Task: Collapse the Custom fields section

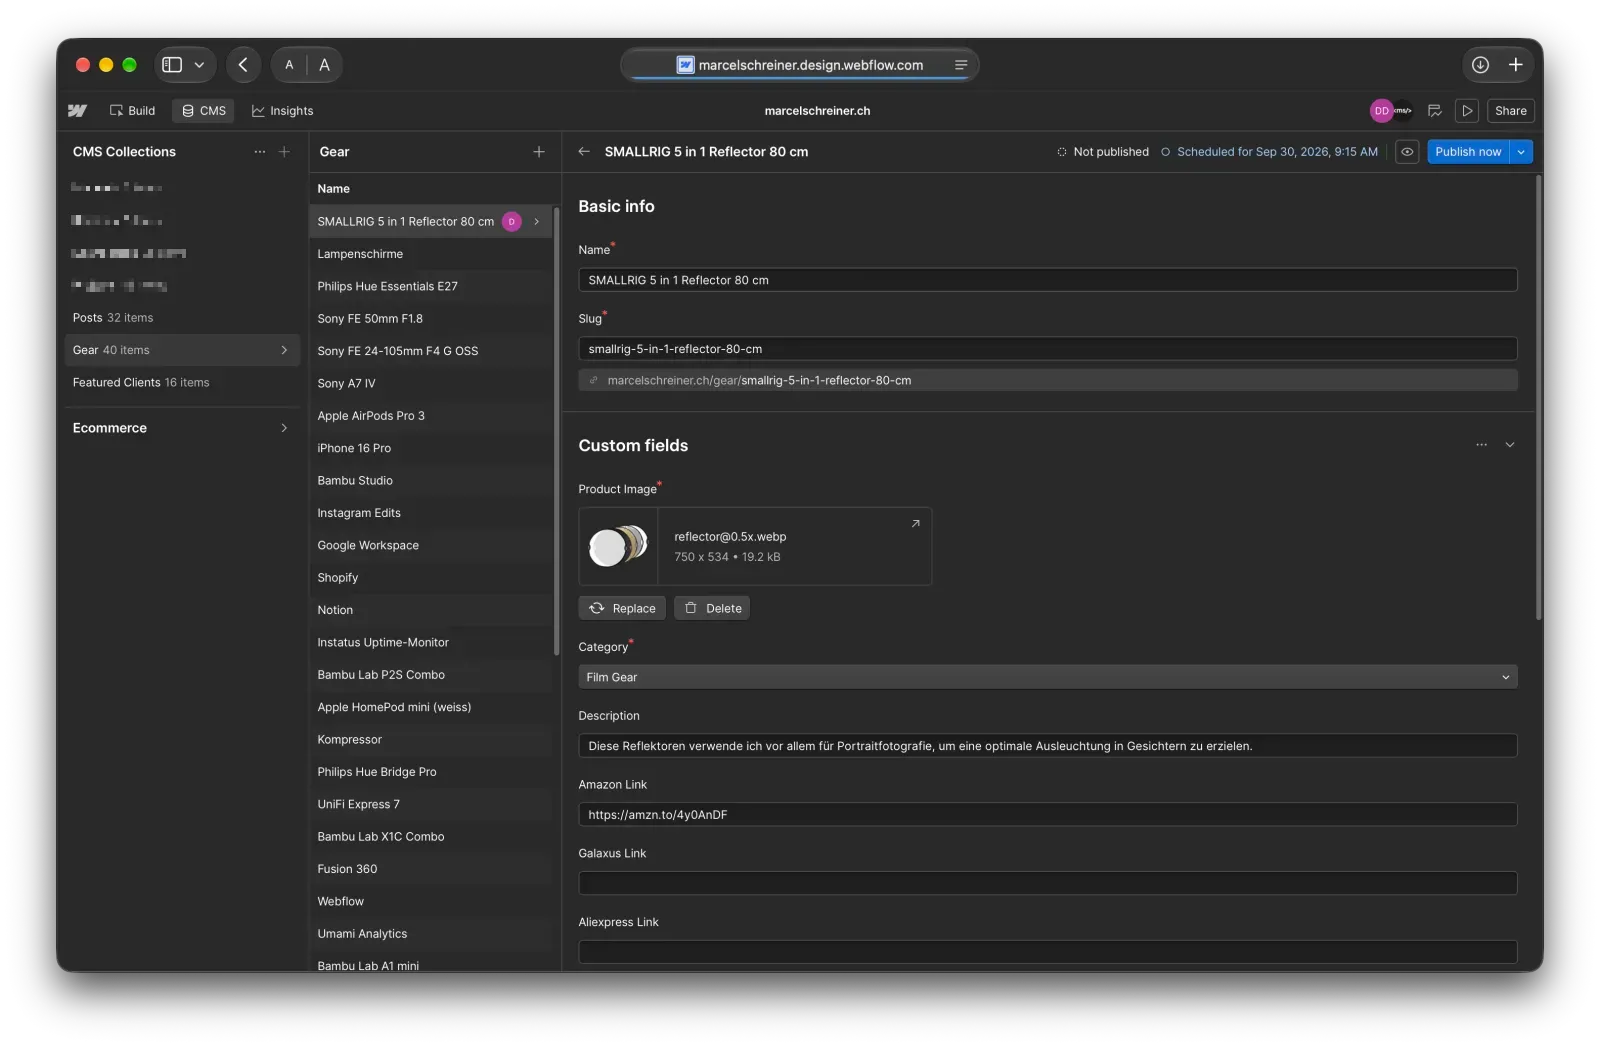Action: [1510, 445]
